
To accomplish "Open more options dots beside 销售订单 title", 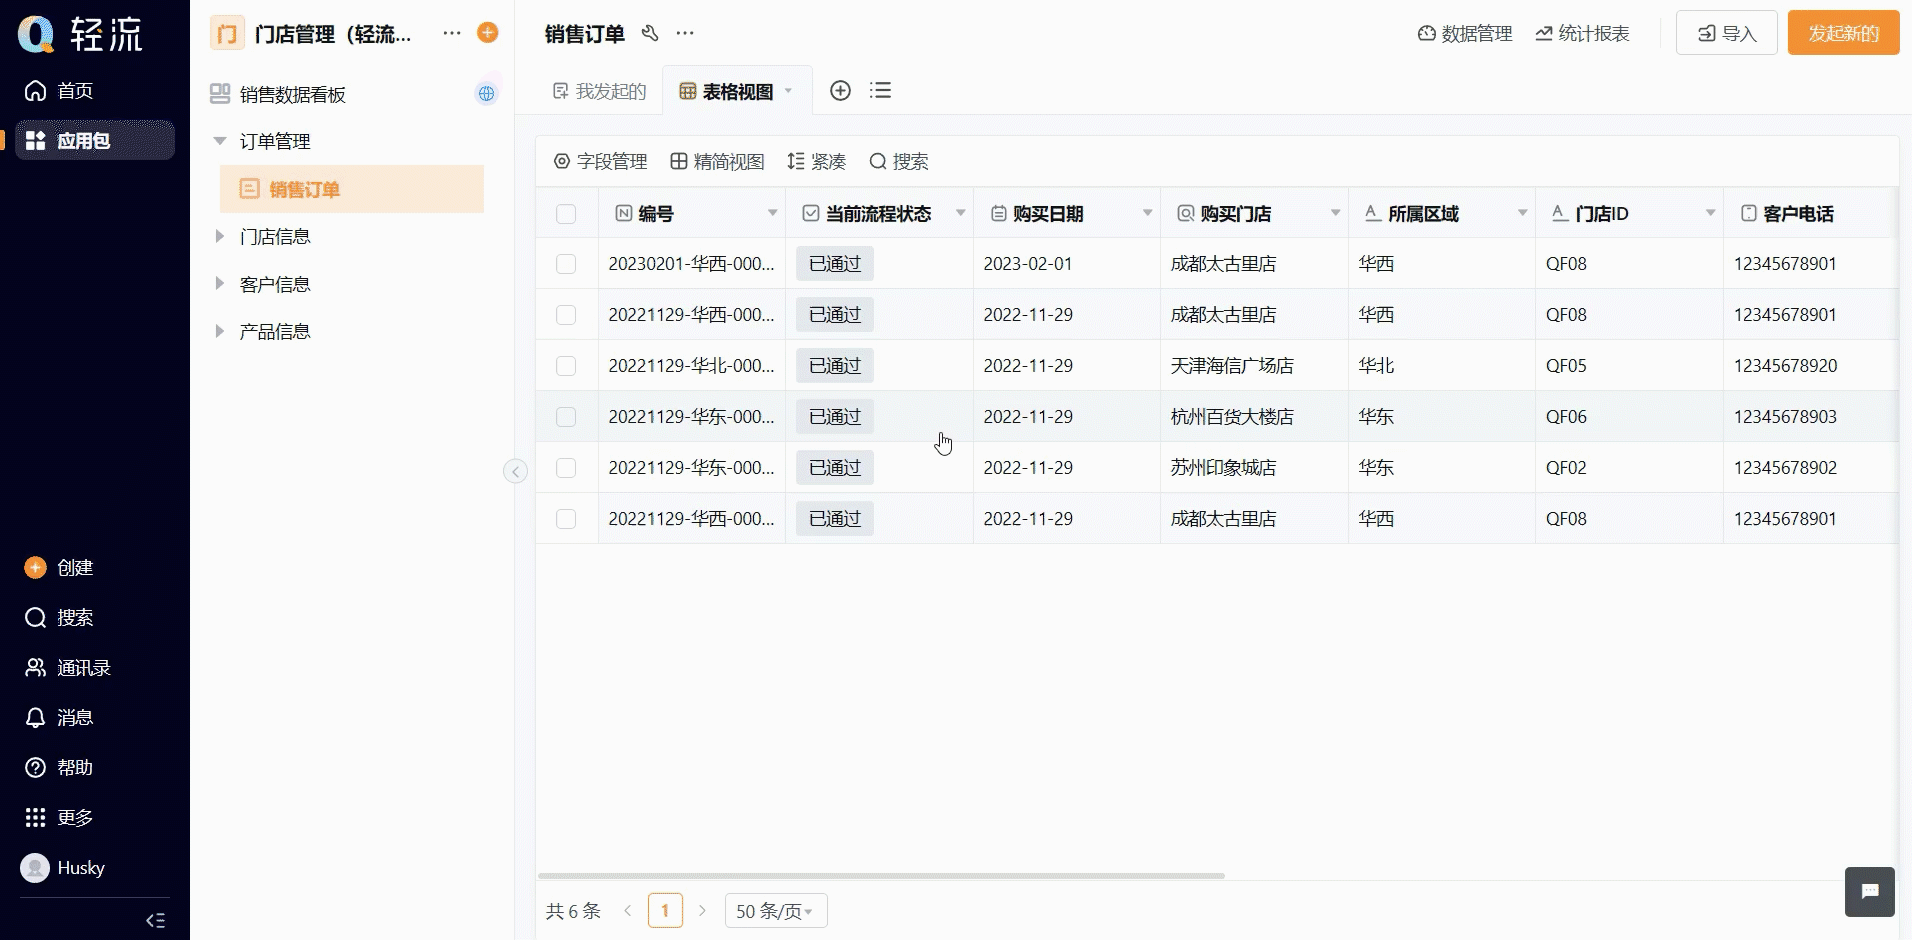I will [x=685, y=33].
